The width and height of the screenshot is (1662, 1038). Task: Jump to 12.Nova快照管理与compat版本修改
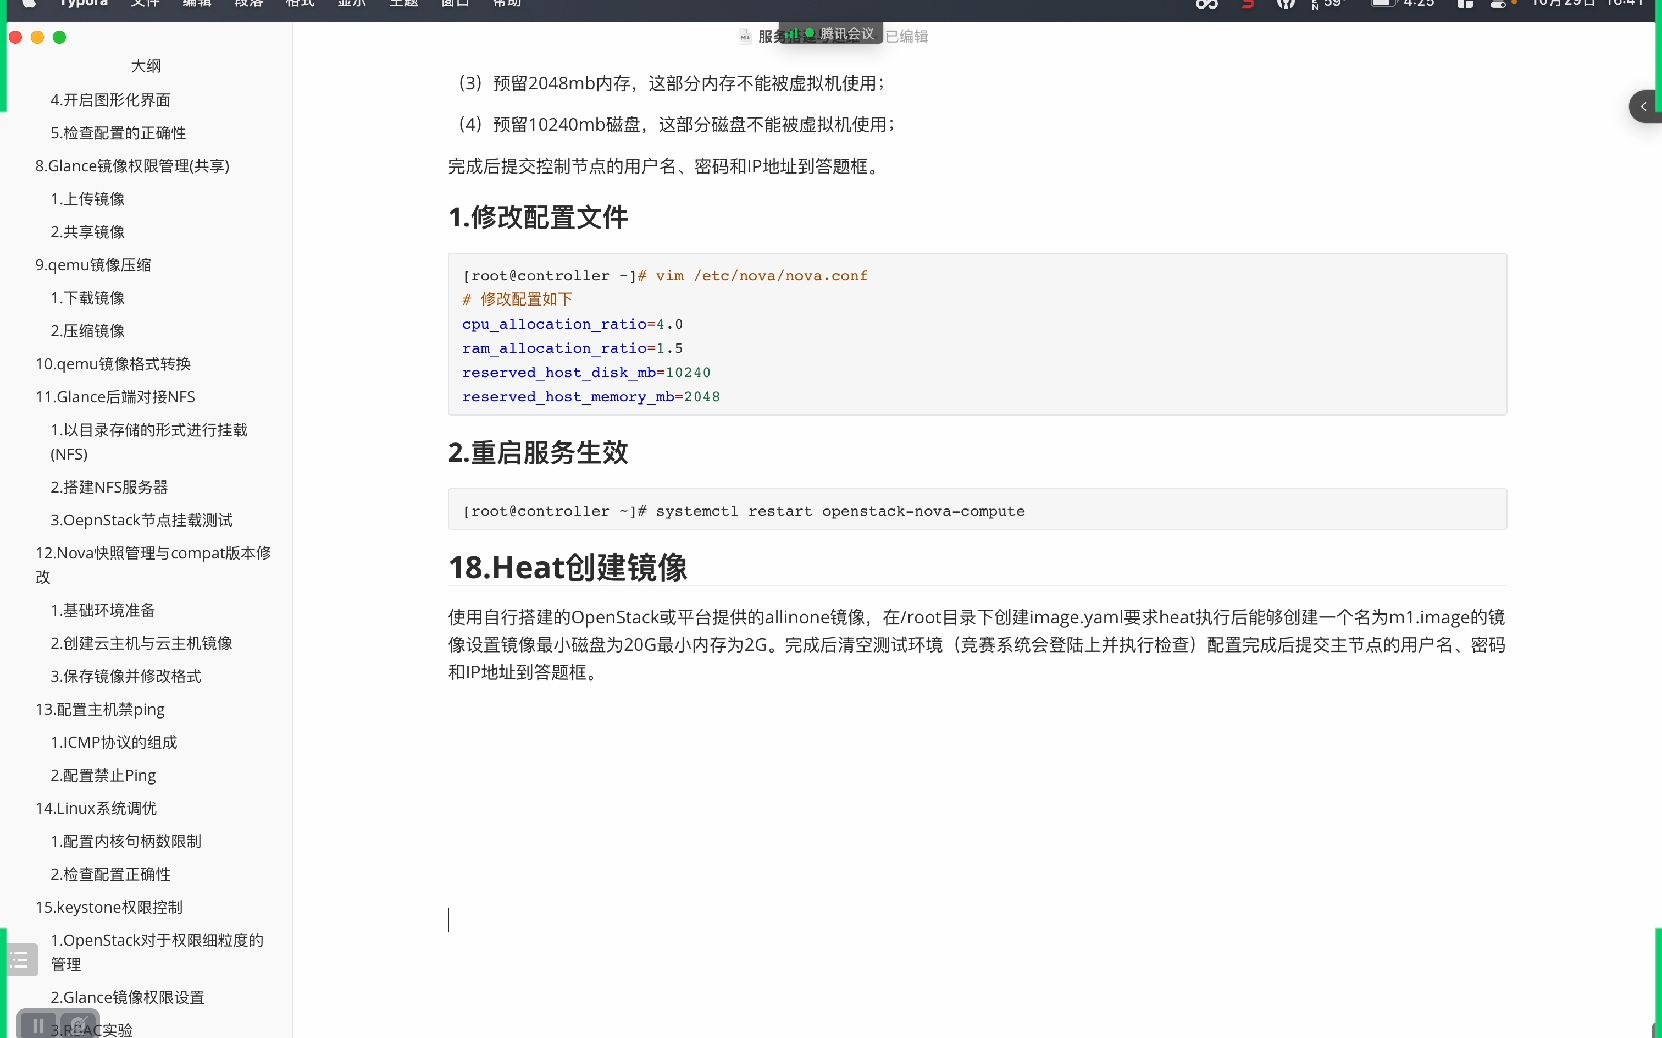[x=153, y=565]
